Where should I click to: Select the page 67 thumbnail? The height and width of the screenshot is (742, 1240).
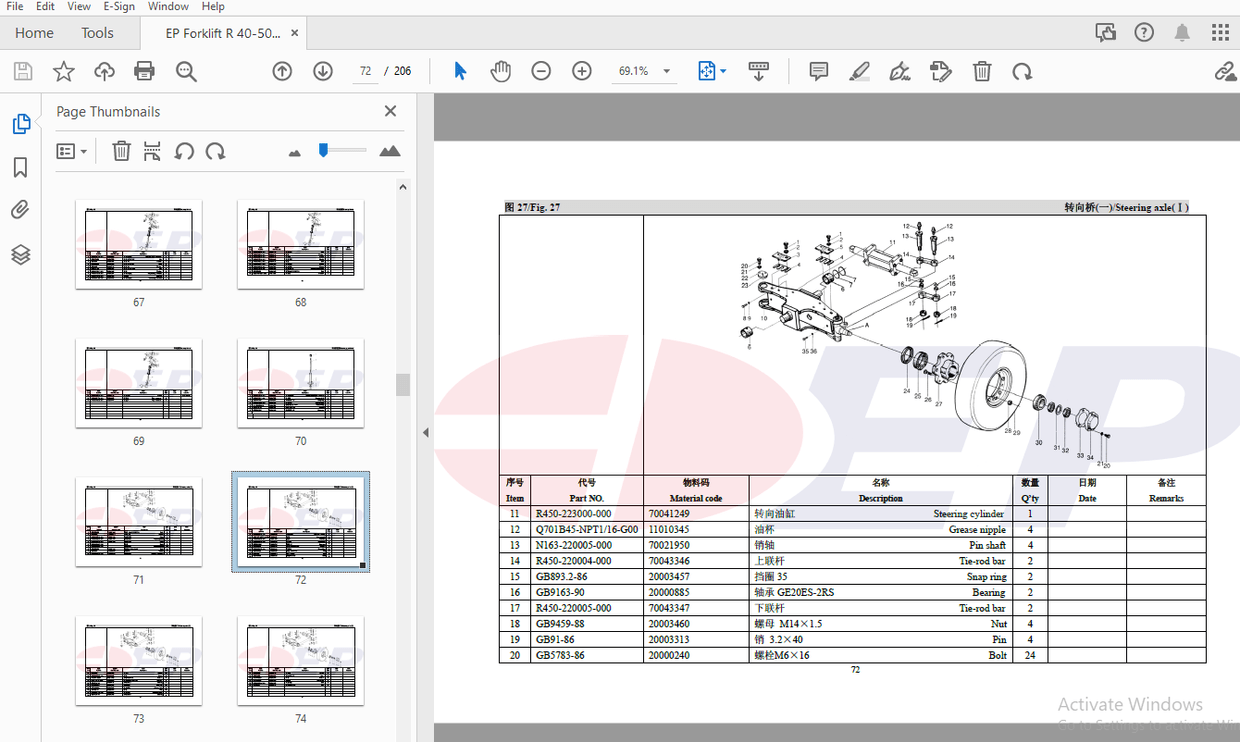click(139, 244)
